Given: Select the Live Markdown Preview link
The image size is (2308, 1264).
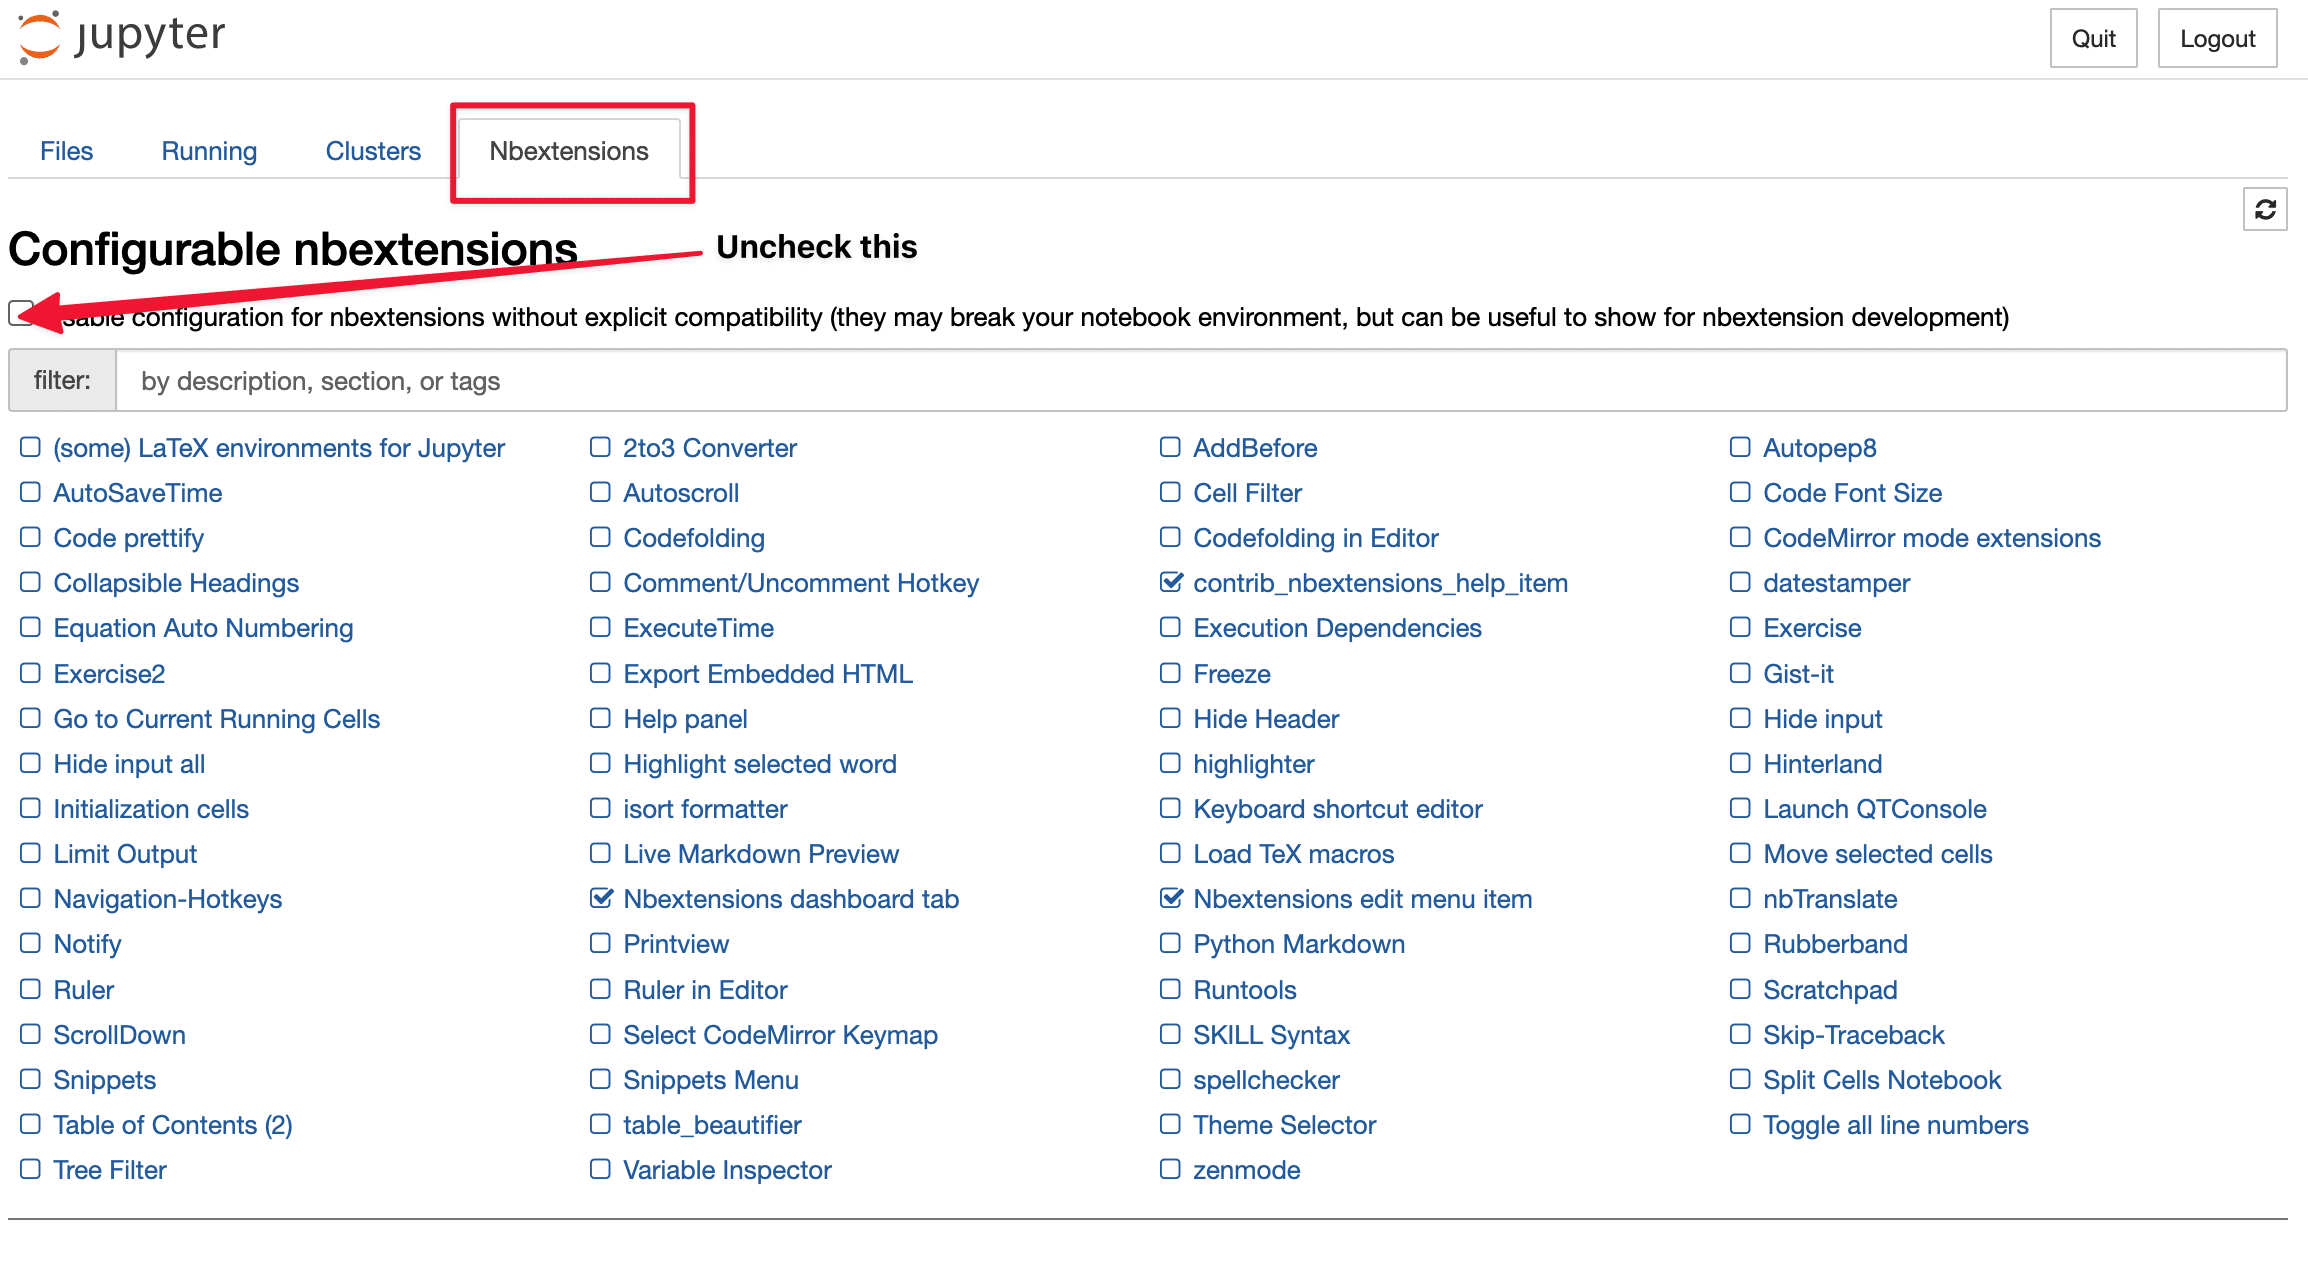Looking at the screenshot, I should tap(761, 854).
